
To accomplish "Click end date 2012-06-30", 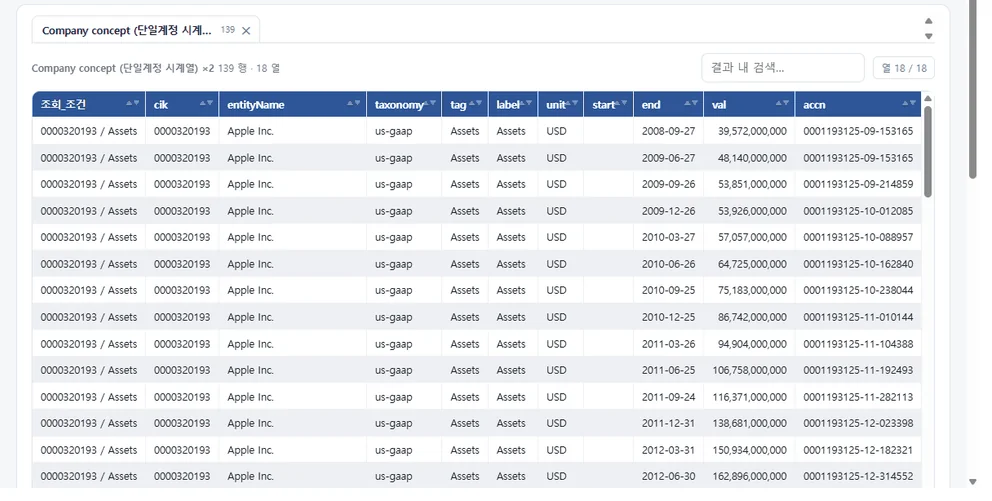I will (x=668, y=476).
